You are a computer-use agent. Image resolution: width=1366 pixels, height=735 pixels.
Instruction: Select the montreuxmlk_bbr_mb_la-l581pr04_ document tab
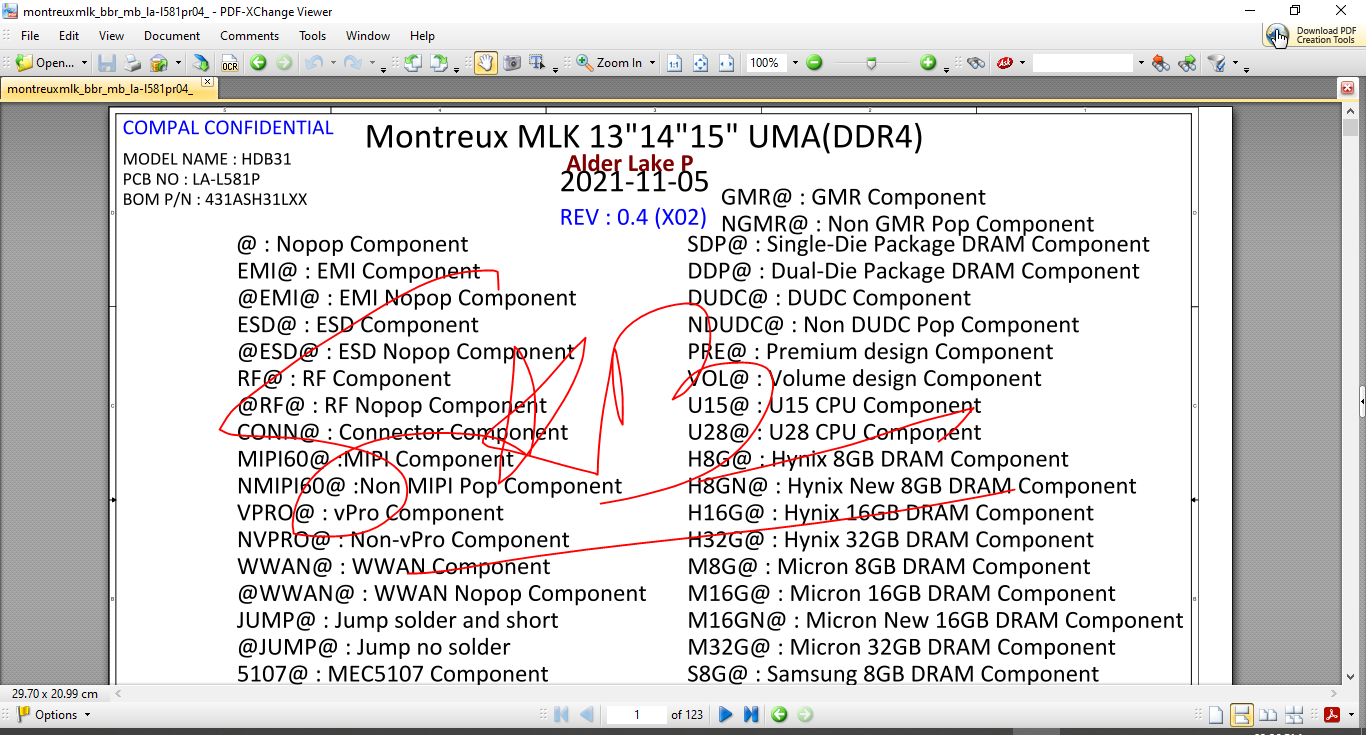[x=100, y=88]
